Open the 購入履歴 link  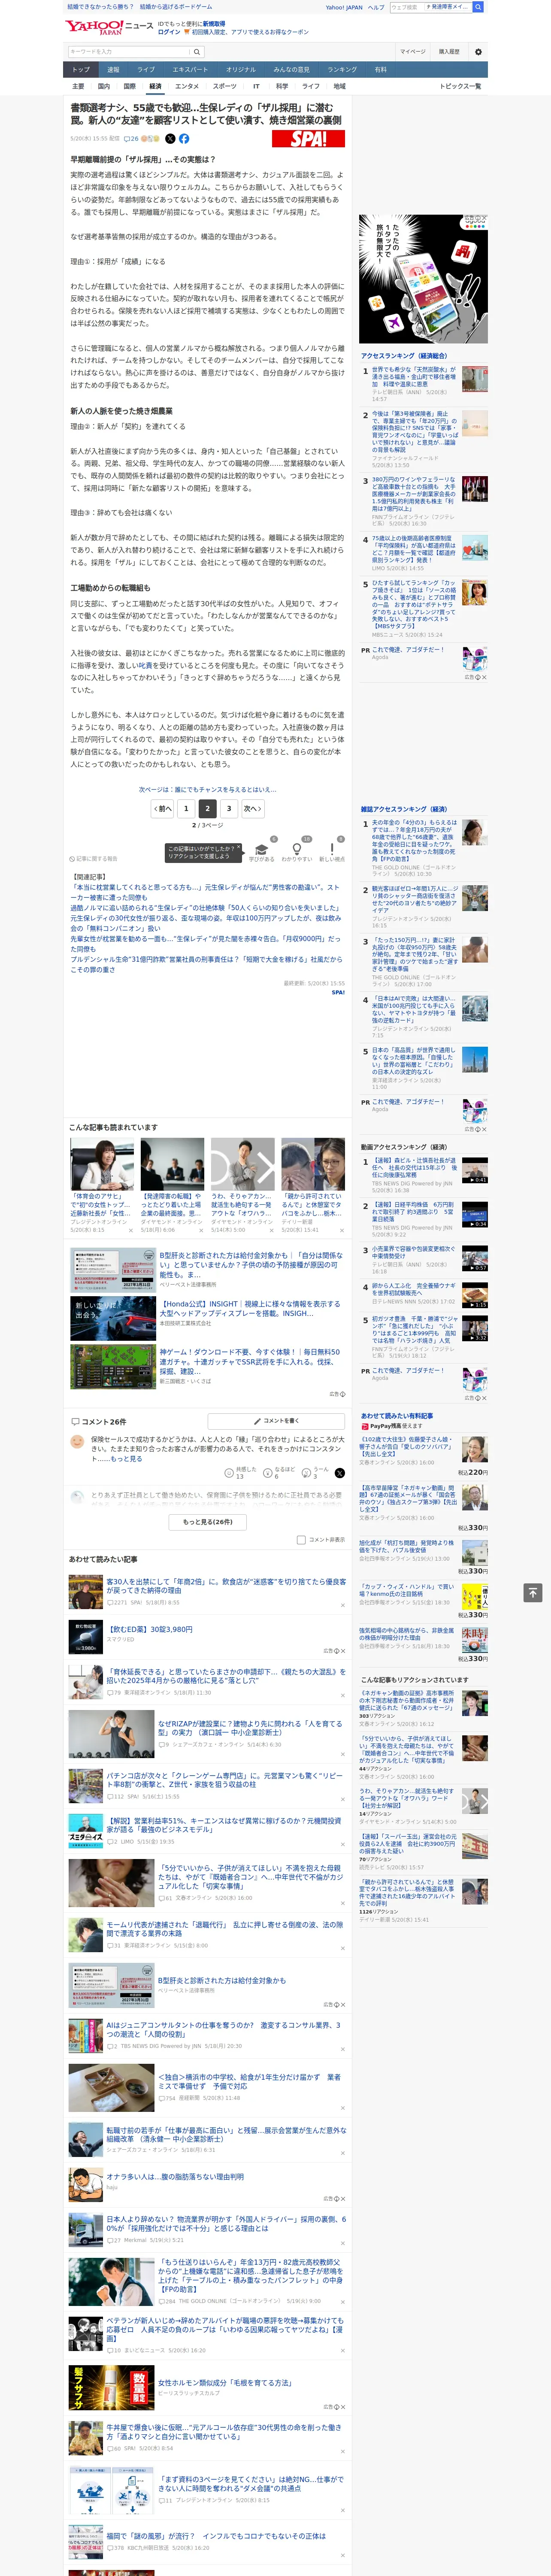(x=449, y=52)
